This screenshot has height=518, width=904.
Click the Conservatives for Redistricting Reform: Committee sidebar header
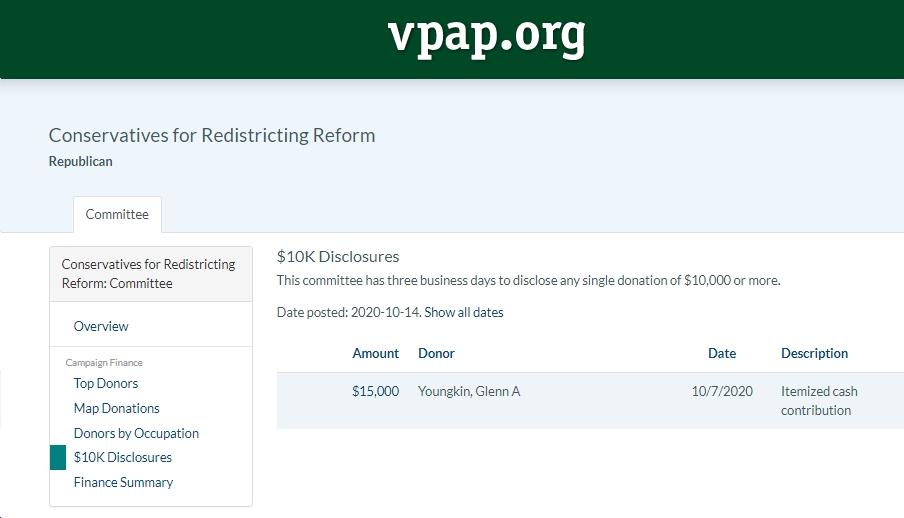pos(151,274)
